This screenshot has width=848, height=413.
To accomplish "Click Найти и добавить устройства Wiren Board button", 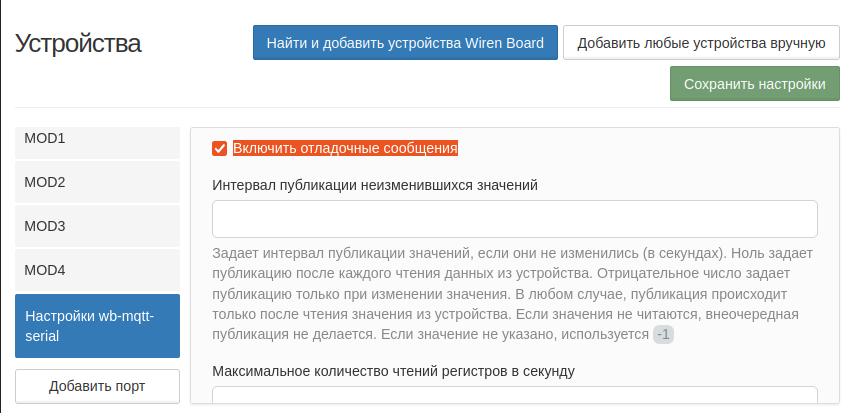I will point(405,43).
